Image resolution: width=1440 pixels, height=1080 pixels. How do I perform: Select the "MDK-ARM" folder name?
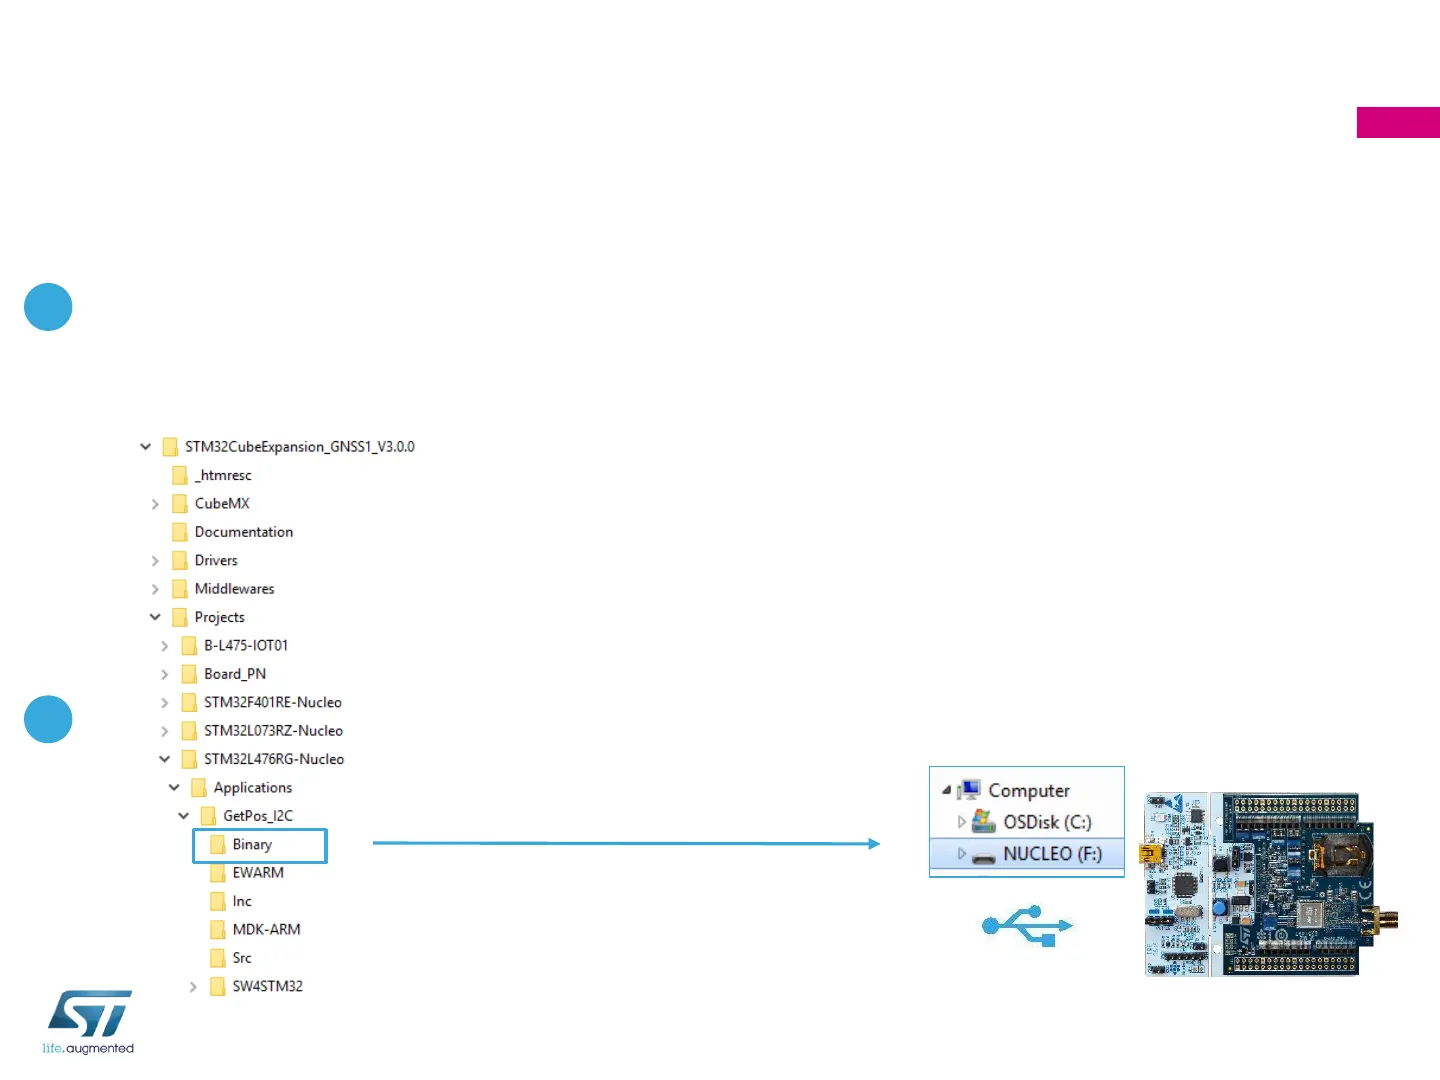267,930
